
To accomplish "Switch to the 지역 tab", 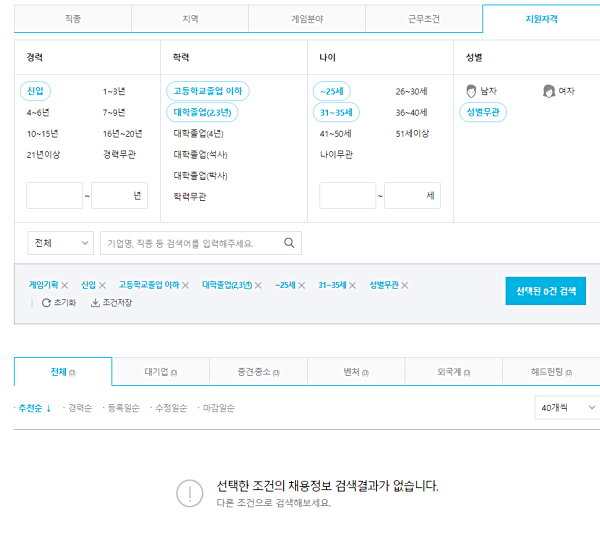I will click(190, 19).
